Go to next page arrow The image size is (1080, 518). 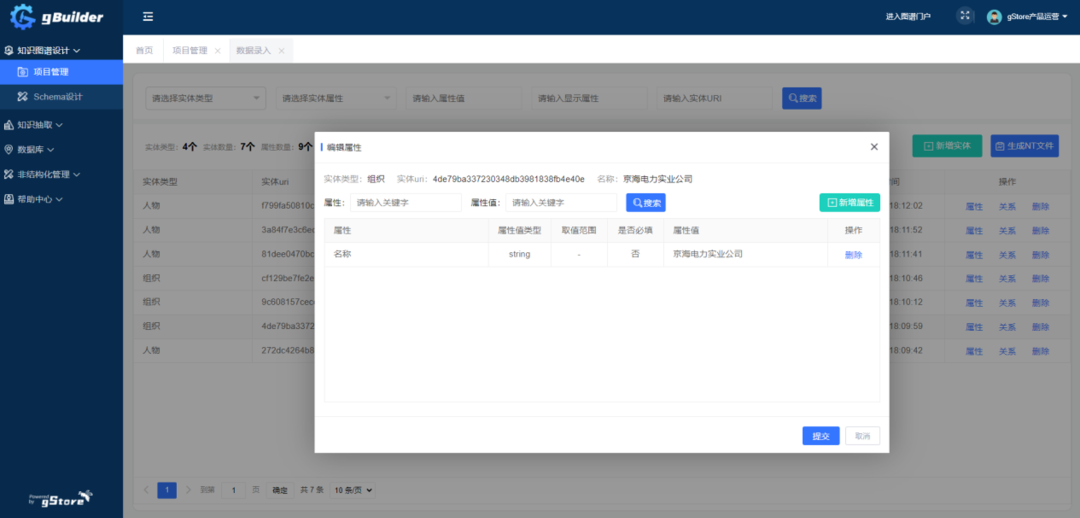(189, 490)
